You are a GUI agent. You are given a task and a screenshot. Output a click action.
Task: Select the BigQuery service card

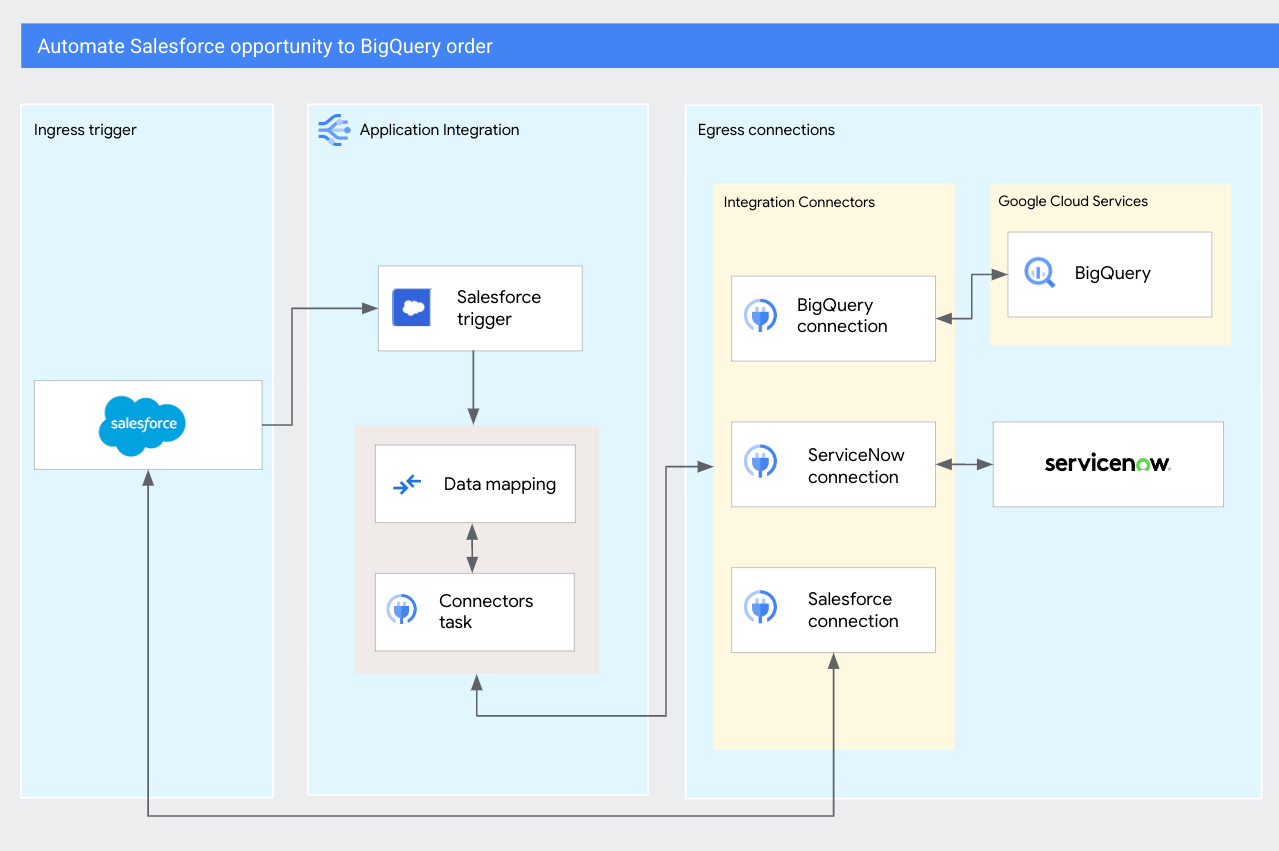coord(1109,272)
